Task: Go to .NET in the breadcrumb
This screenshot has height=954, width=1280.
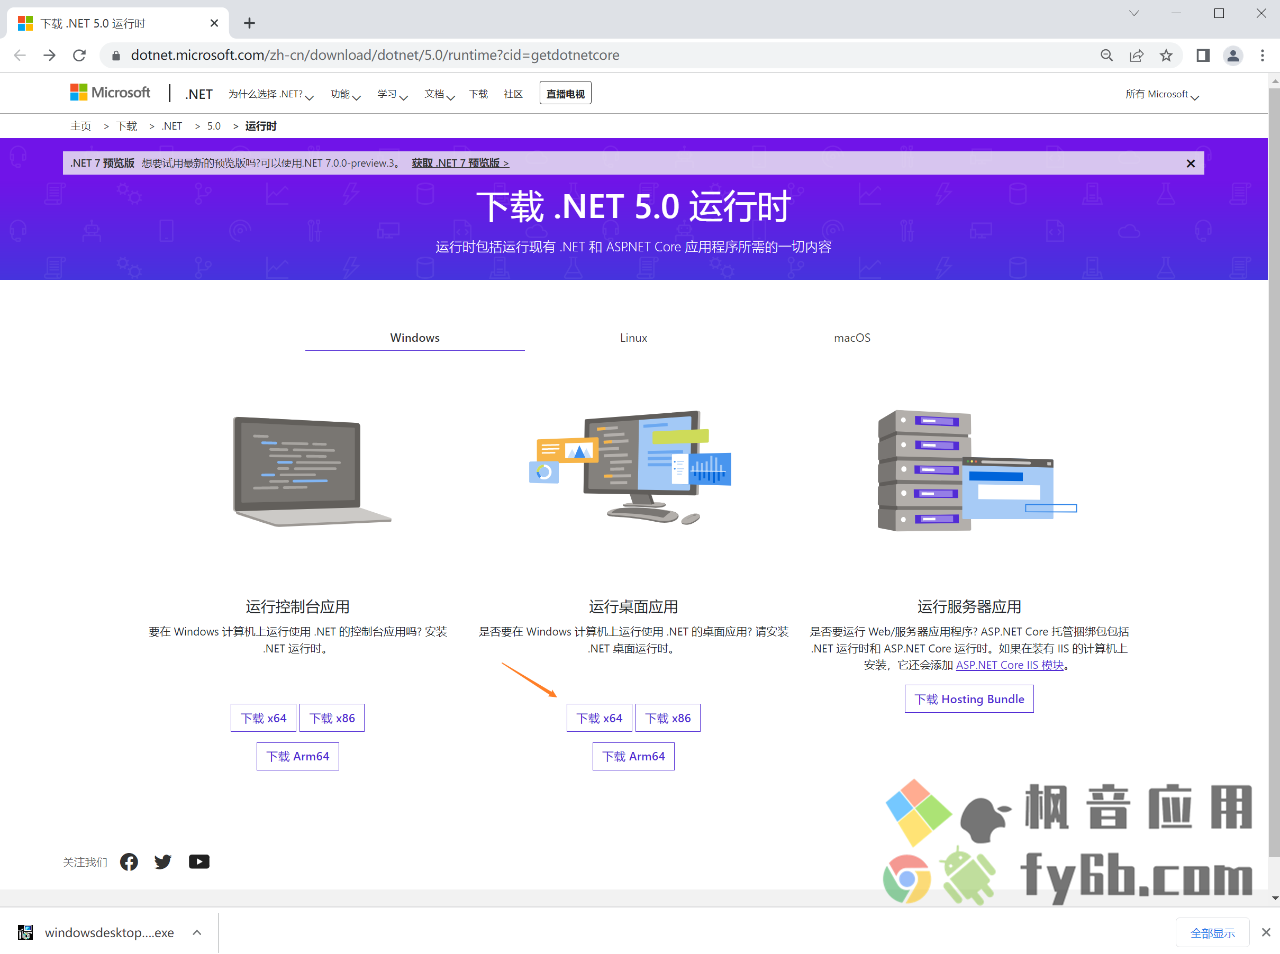Action: [172, 126]
